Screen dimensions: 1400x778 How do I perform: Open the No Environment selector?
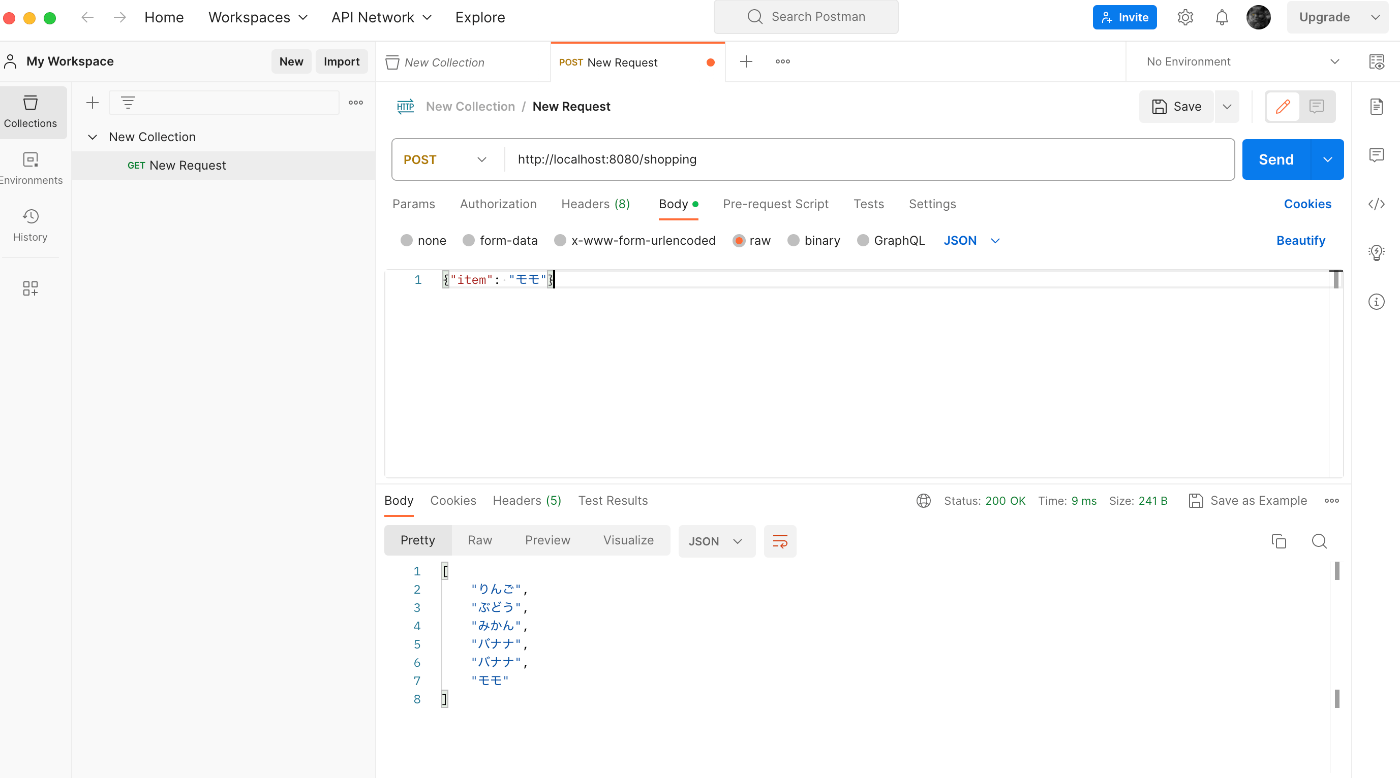coord(1243,61)
